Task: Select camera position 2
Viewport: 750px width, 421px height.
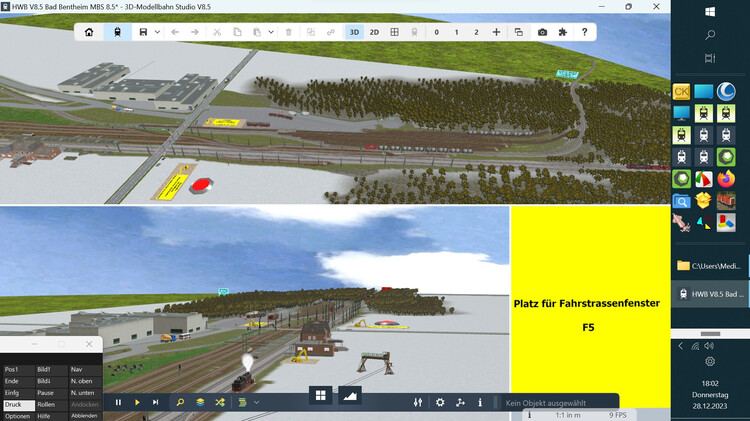Action: [476, 32]
